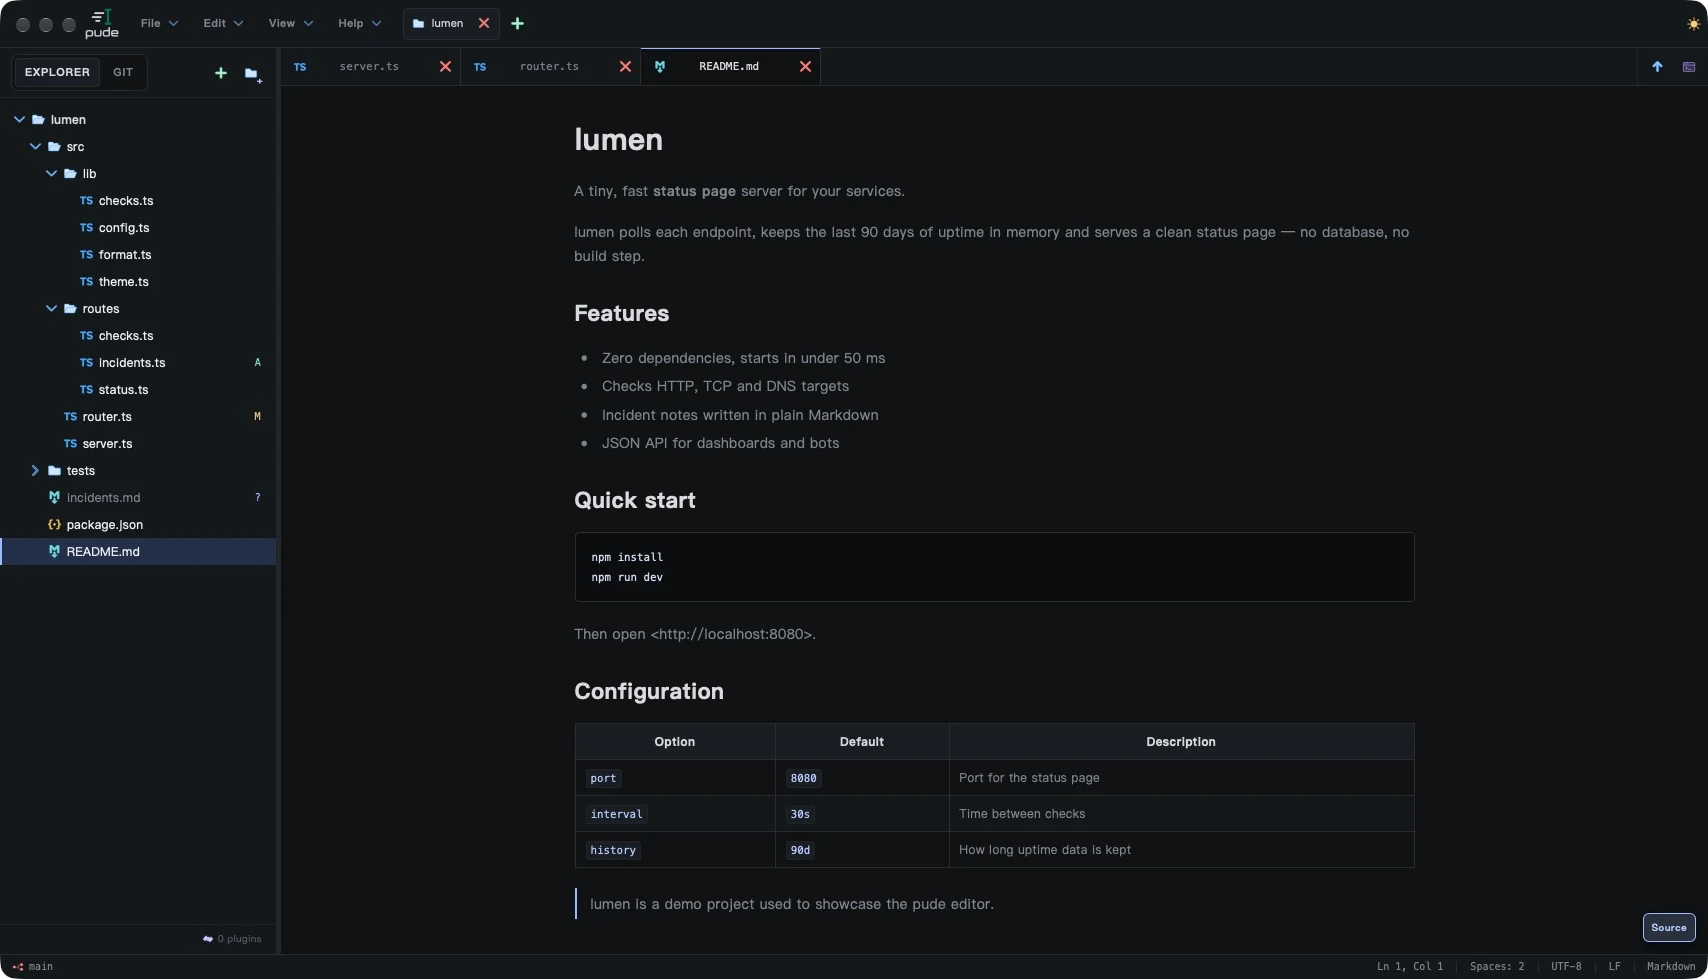Image resolution: width=1708 pixels, height=979 pixels.
Task: Click the markdown icon beside README.md in tree
Action: click(x=54, y=552)
